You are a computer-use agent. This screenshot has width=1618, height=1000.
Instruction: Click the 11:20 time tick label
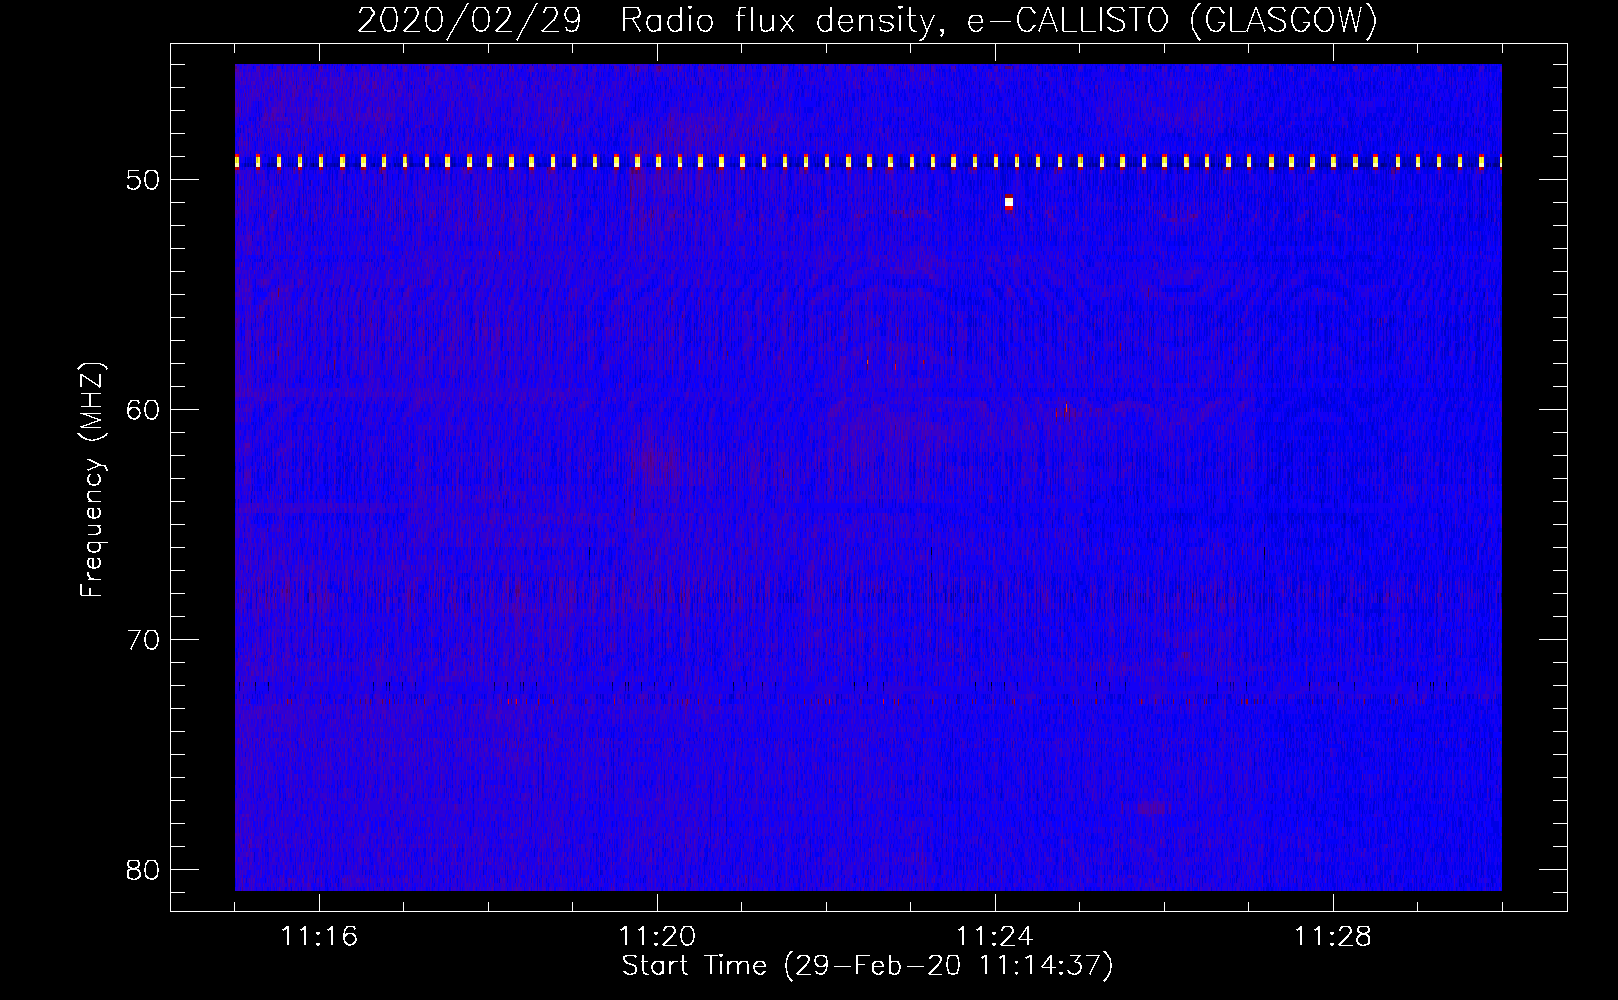tap(657, 936)
